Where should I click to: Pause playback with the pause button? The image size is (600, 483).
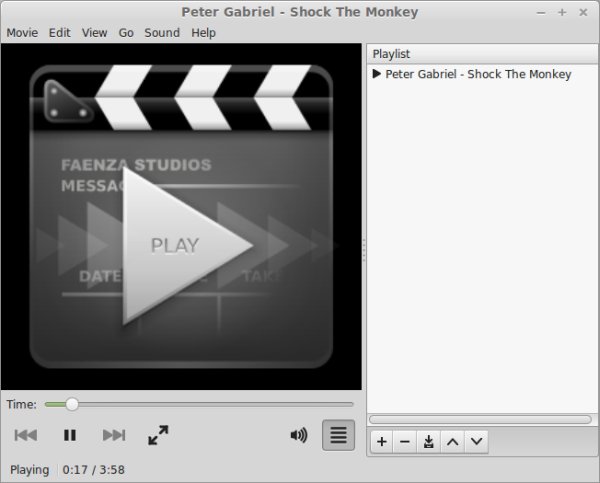pos(70,435)
